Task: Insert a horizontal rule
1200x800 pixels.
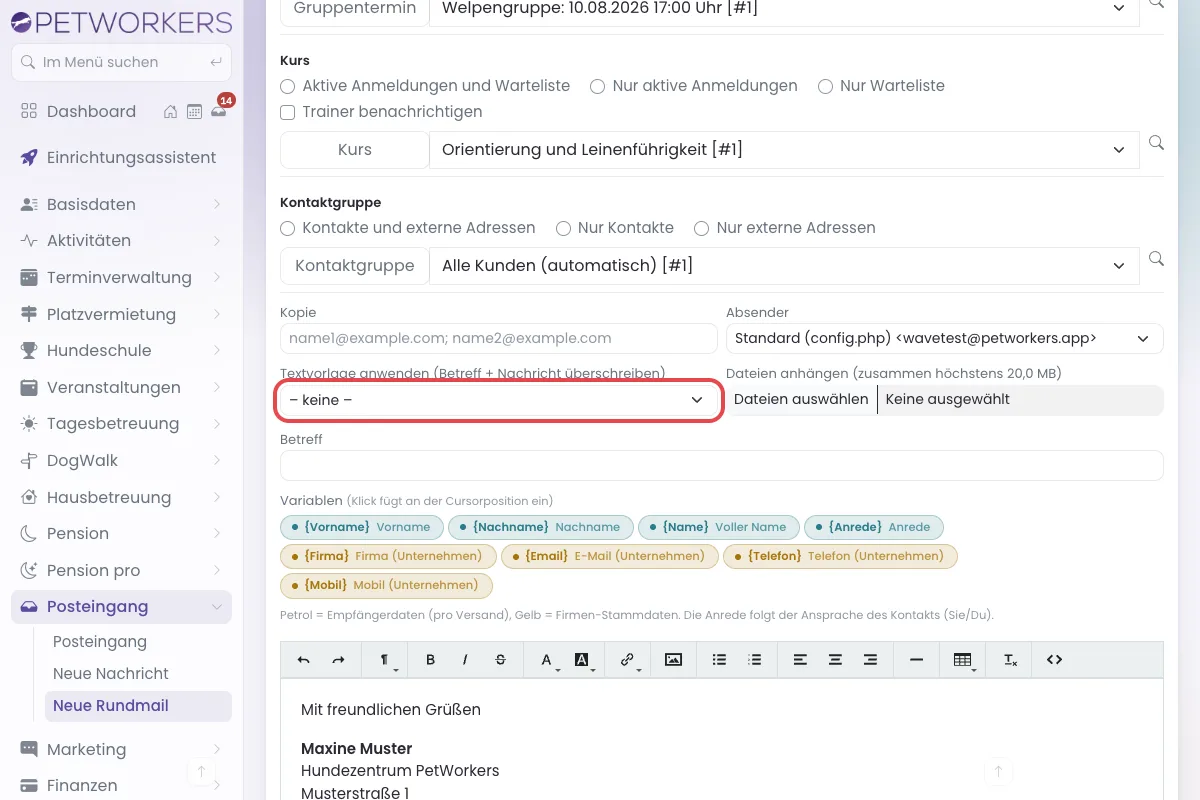Action: (916, 660)
